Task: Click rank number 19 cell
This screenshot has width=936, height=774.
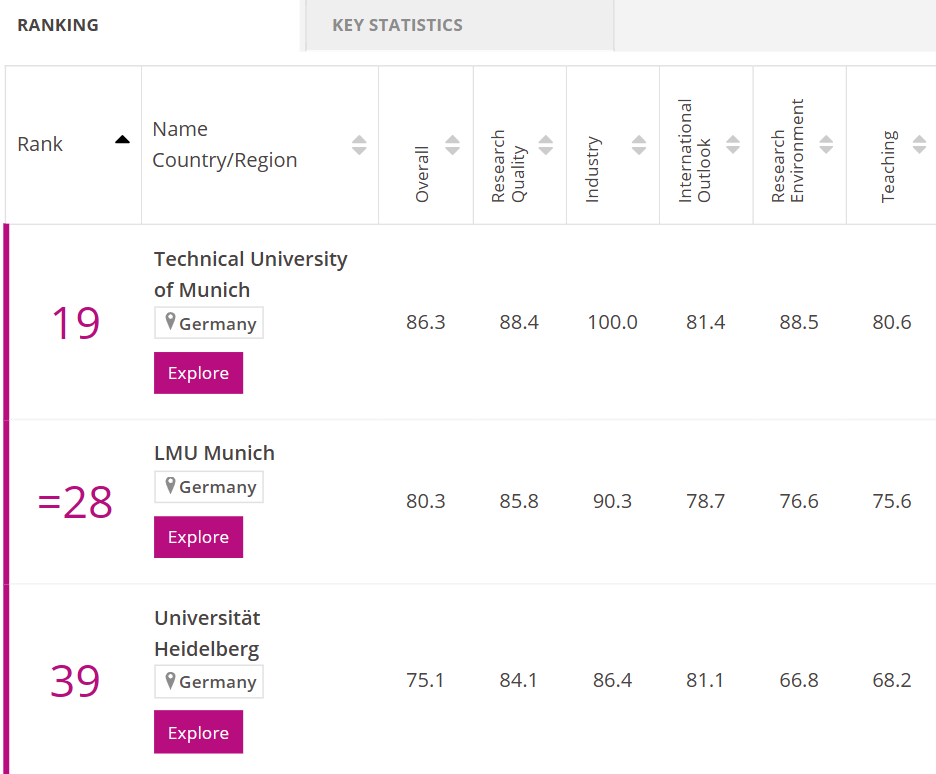Action: click(x=75, y=323)
